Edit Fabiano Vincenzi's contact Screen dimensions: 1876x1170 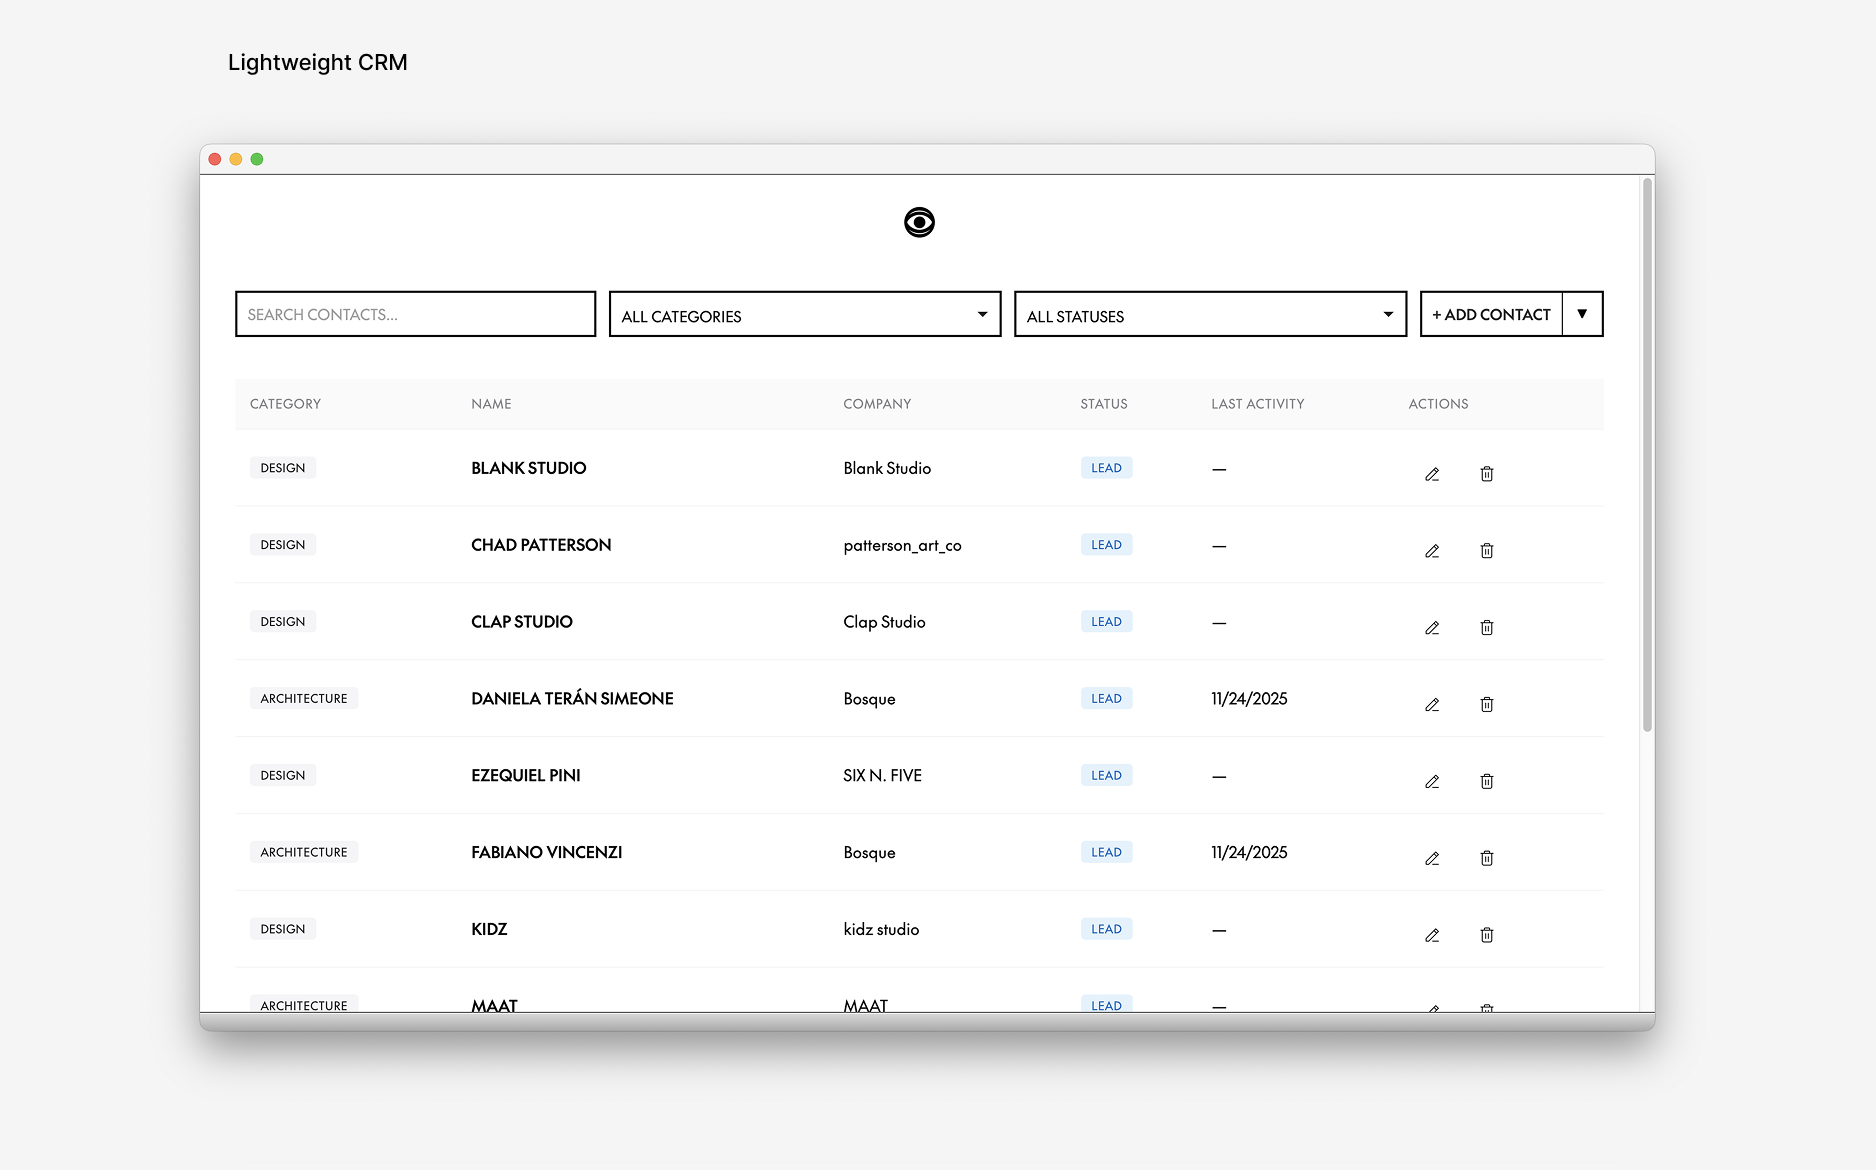(1432, 859)
